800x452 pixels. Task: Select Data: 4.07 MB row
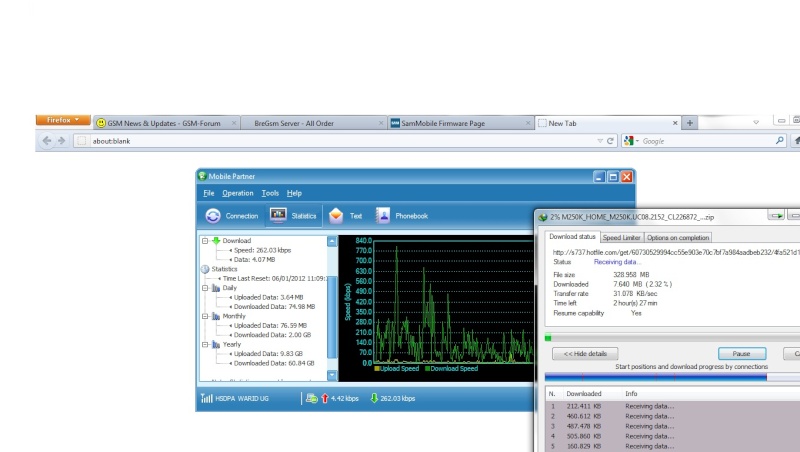click(254, 260)
